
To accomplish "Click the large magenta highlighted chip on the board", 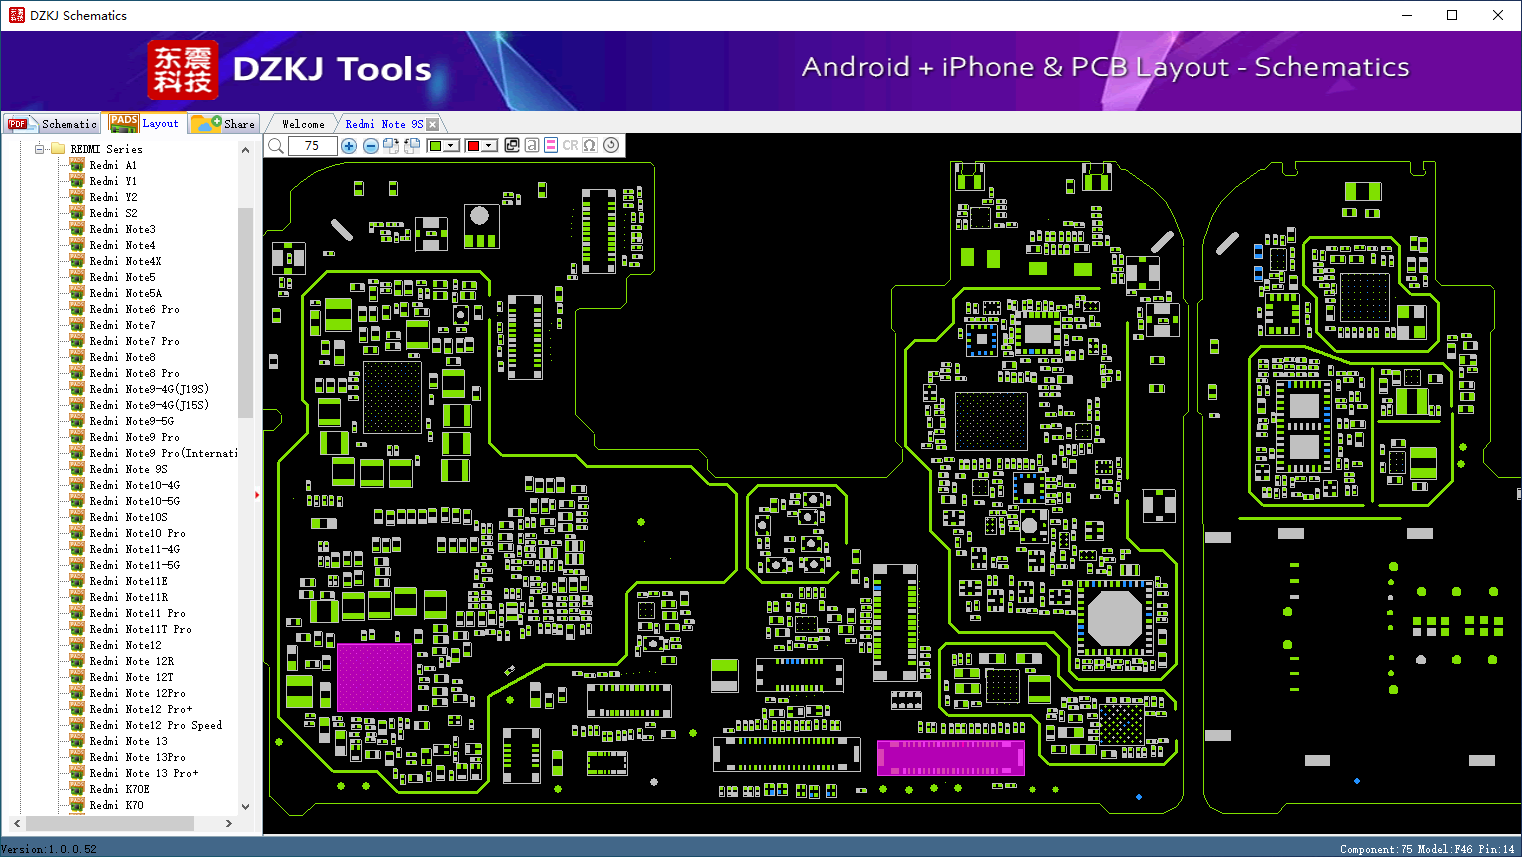I will pyautogui.click(x=374, y=677).
